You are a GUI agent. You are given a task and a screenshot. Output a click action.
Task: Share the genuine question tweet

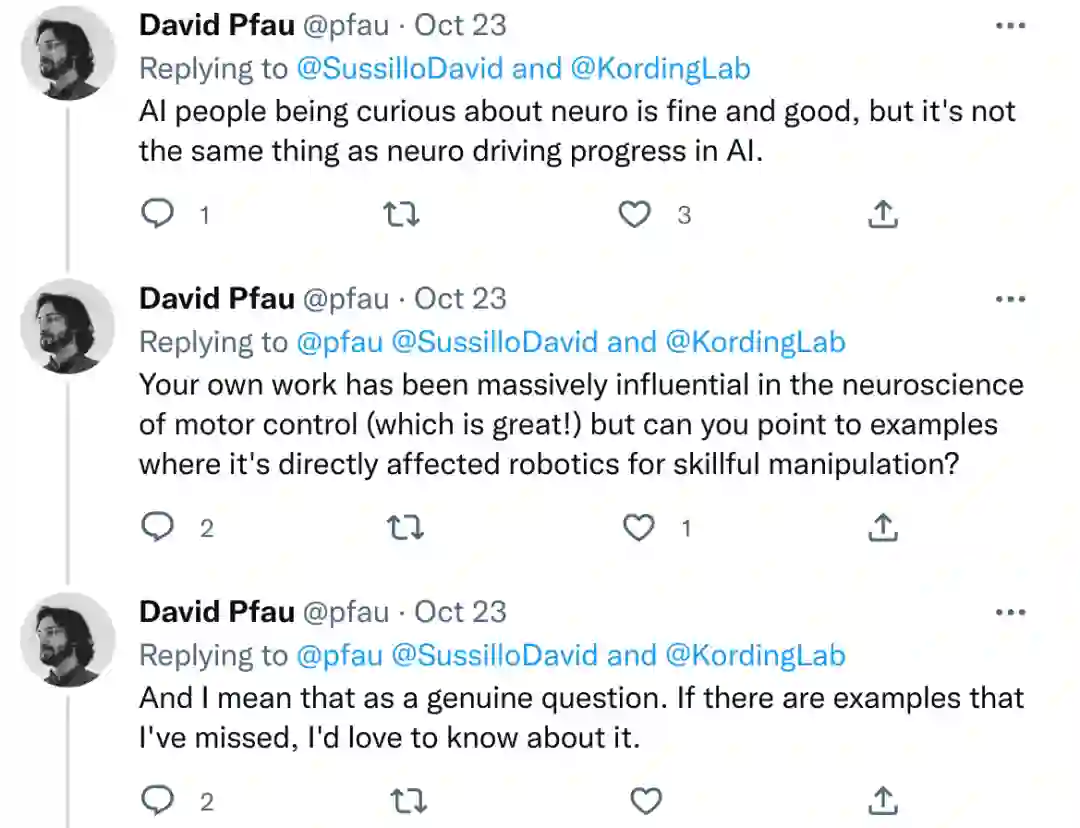pyautogui.click(x=882, y=800)
